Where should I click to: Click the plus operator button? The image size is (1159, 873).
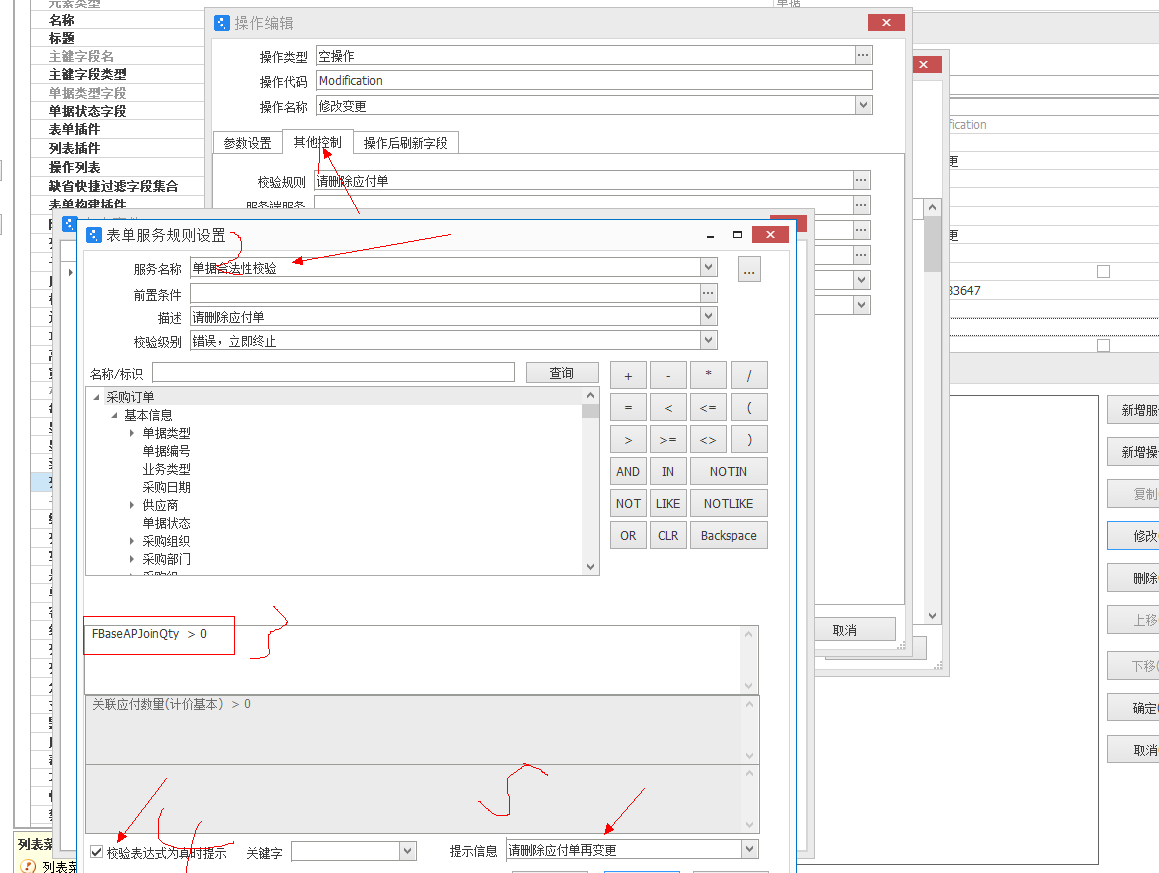(628, 376)
